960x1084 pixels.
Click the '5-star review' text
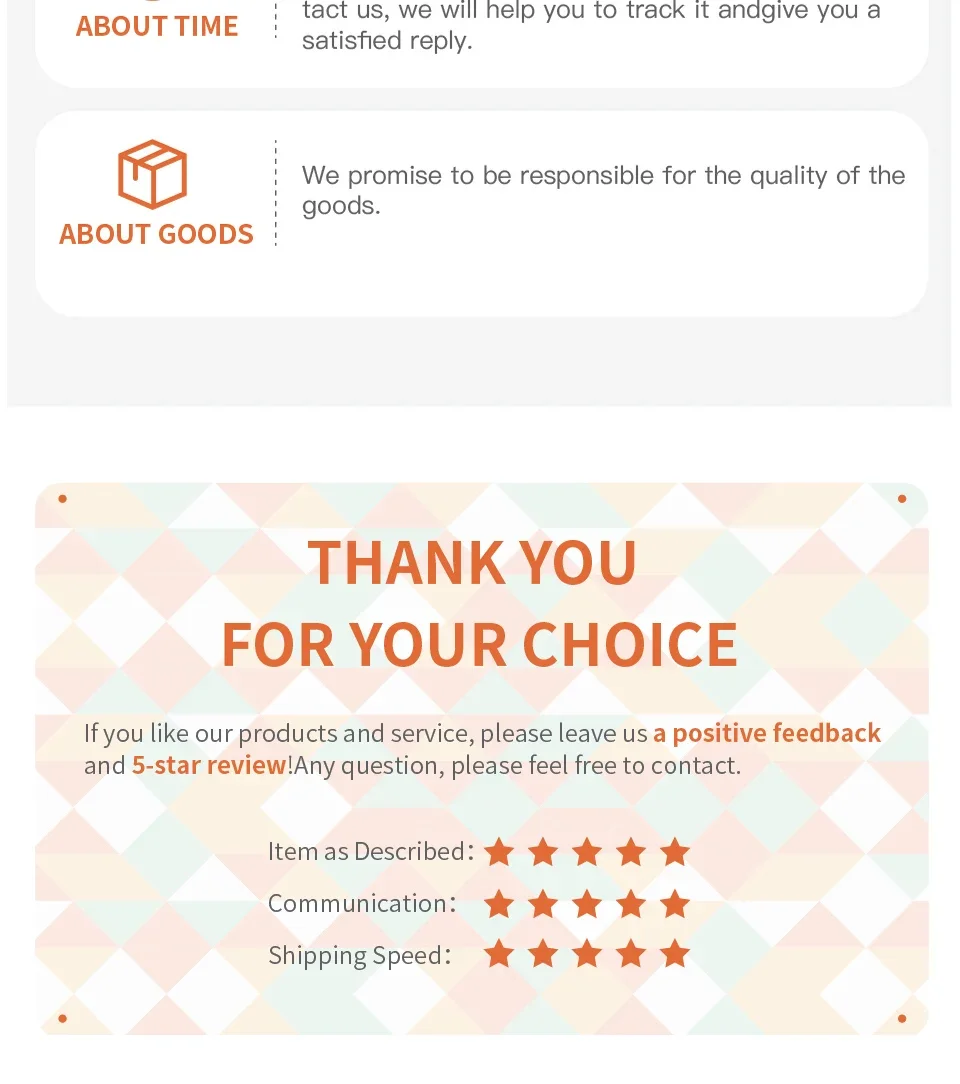pyautogui.click(x=209, y=765)
